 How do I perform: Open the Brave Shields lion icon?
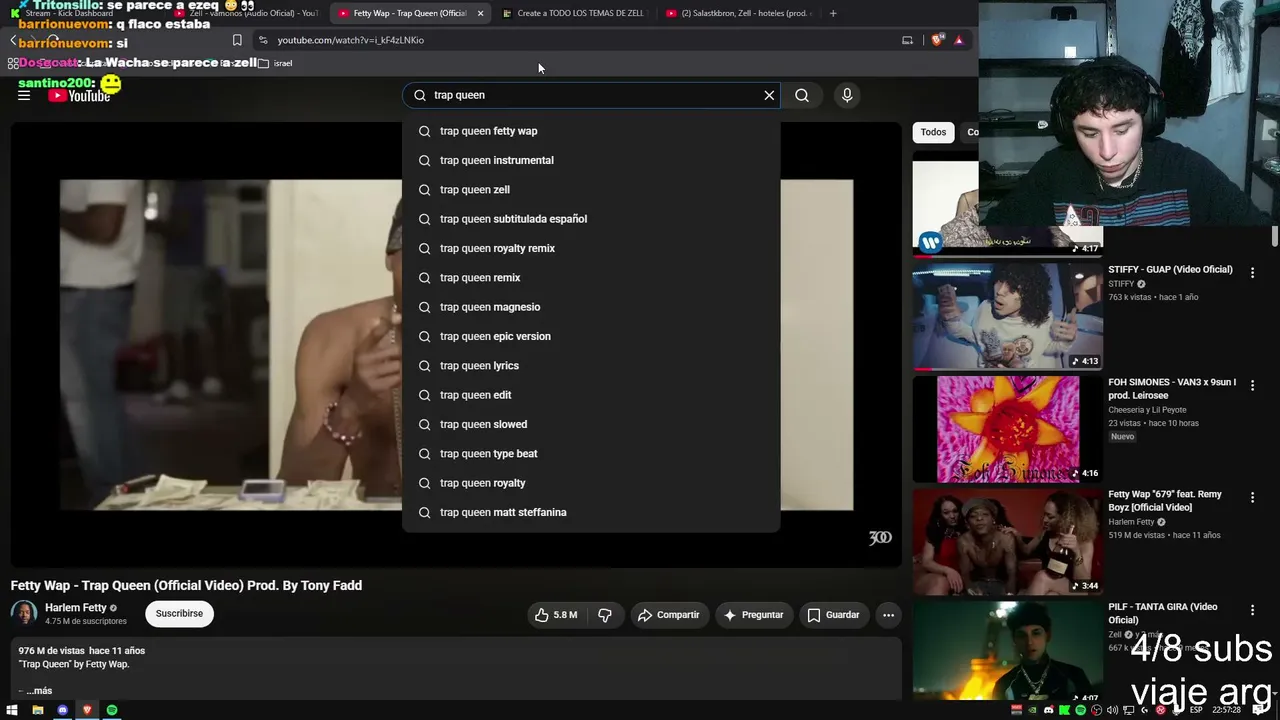click(x=937, y=40)
